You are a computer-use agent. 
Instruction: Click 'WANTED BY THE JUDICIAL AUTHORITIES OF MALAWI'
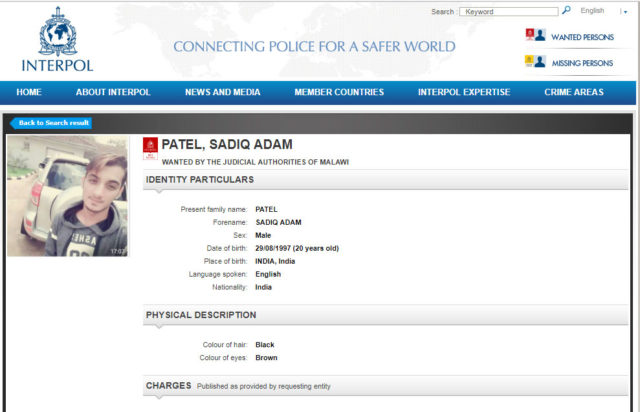click(x=255, y=162)
